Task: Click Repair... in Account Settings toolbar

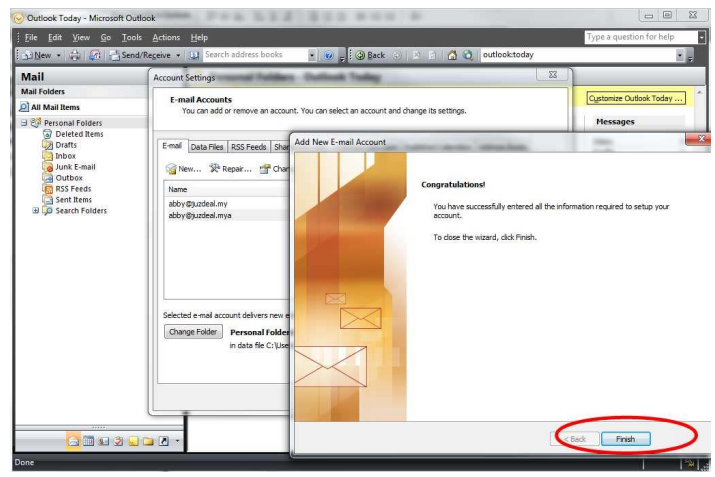Action: 231,169
